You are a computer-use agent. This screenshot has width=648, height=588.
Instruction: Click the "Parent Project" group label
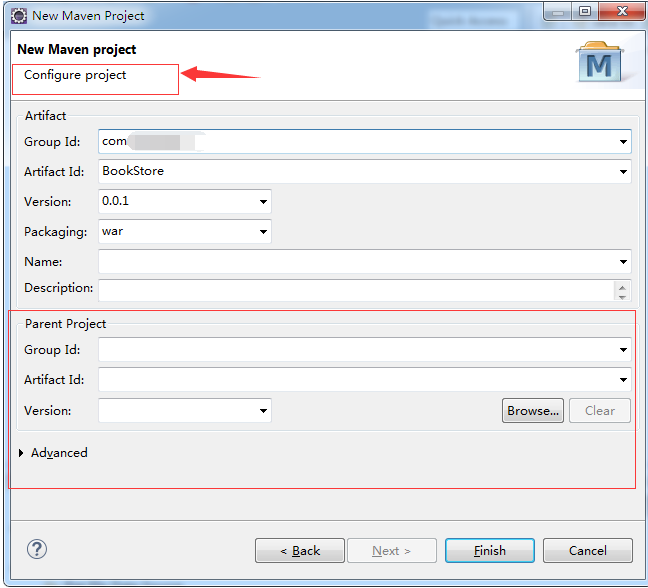[65, 324]
